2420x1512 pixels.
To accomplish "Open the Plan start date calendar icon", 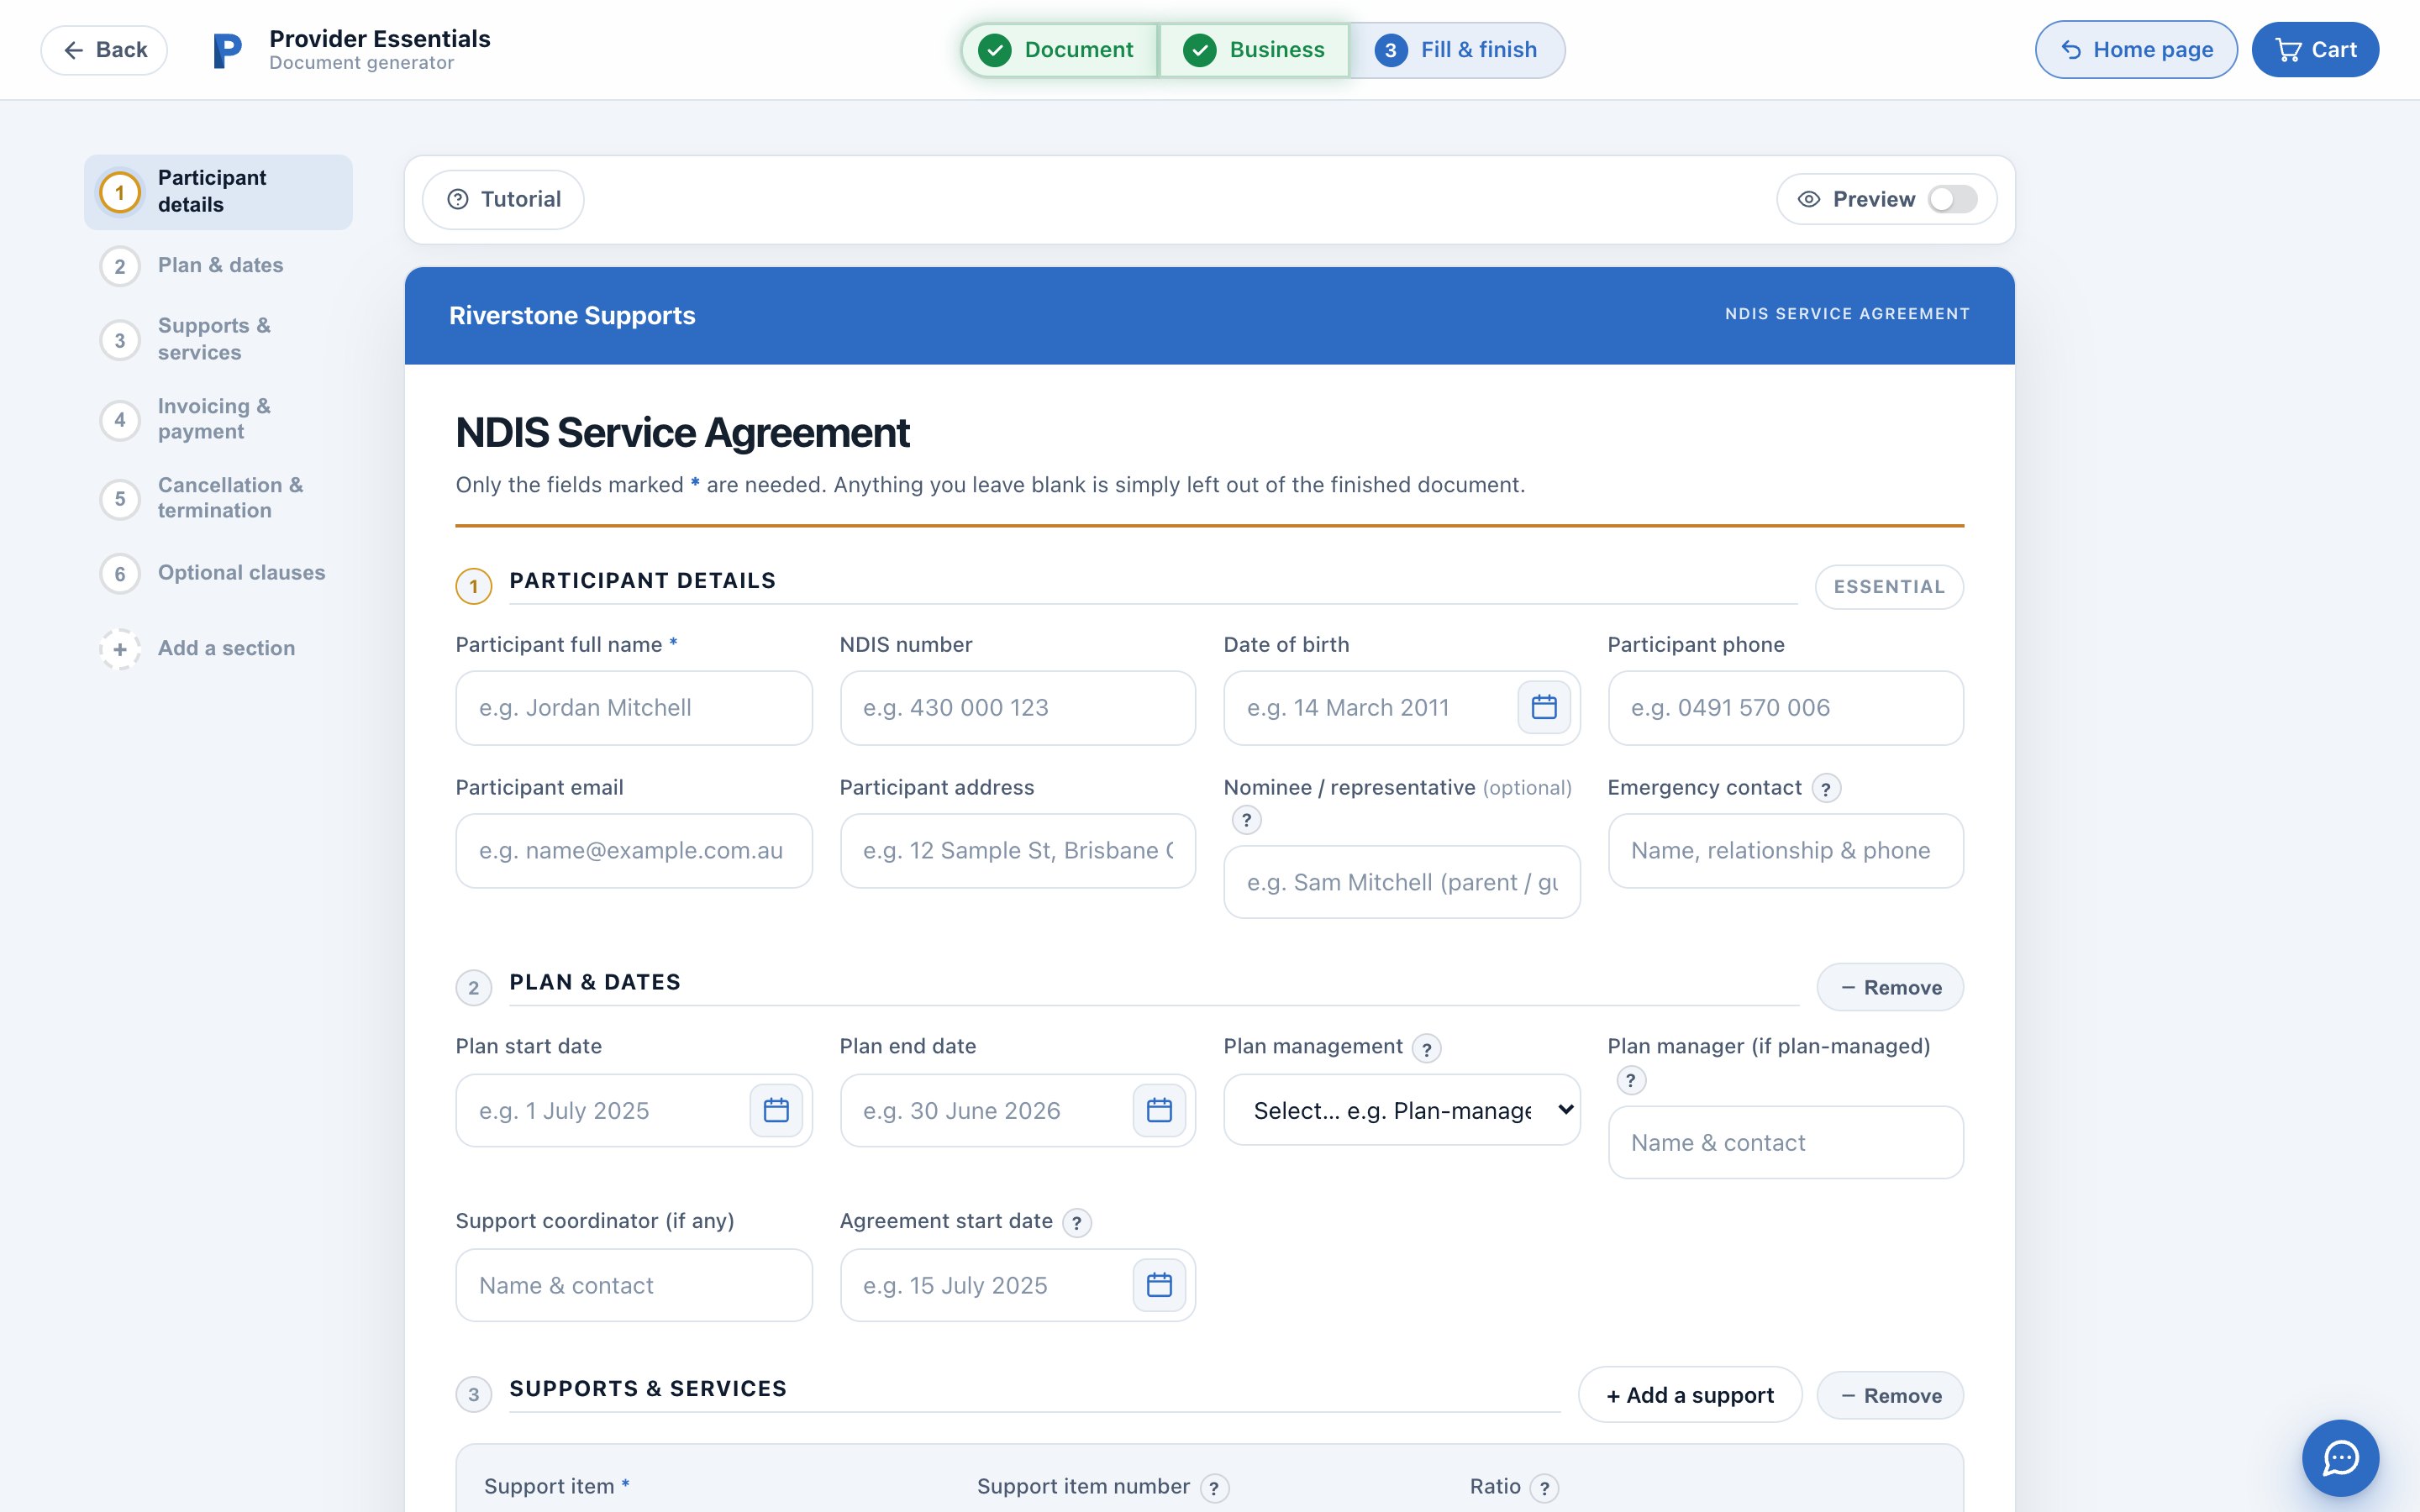I will pos(776,1110).
